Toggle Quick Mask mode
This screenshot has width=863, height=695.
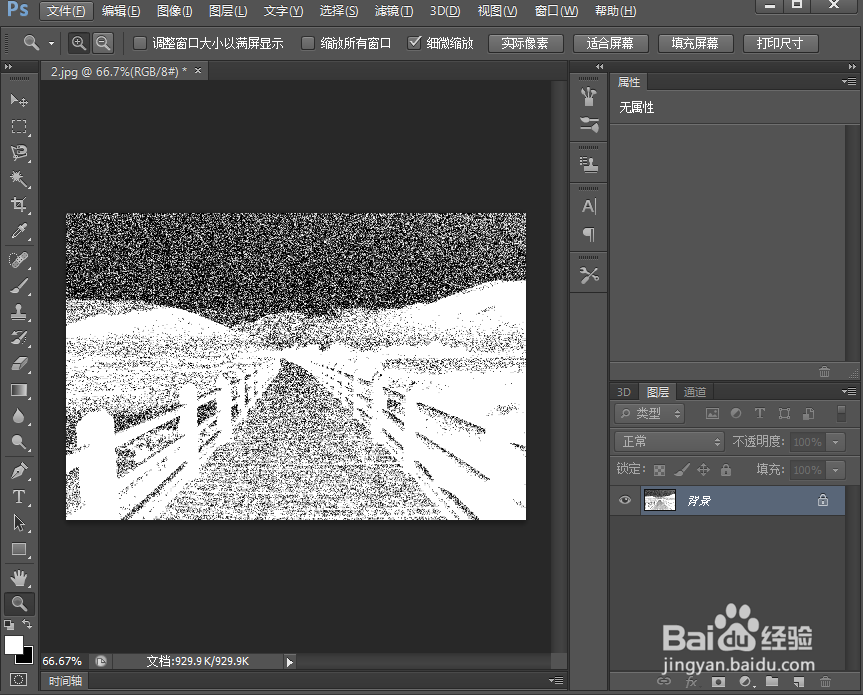click(x=18, y=680)
